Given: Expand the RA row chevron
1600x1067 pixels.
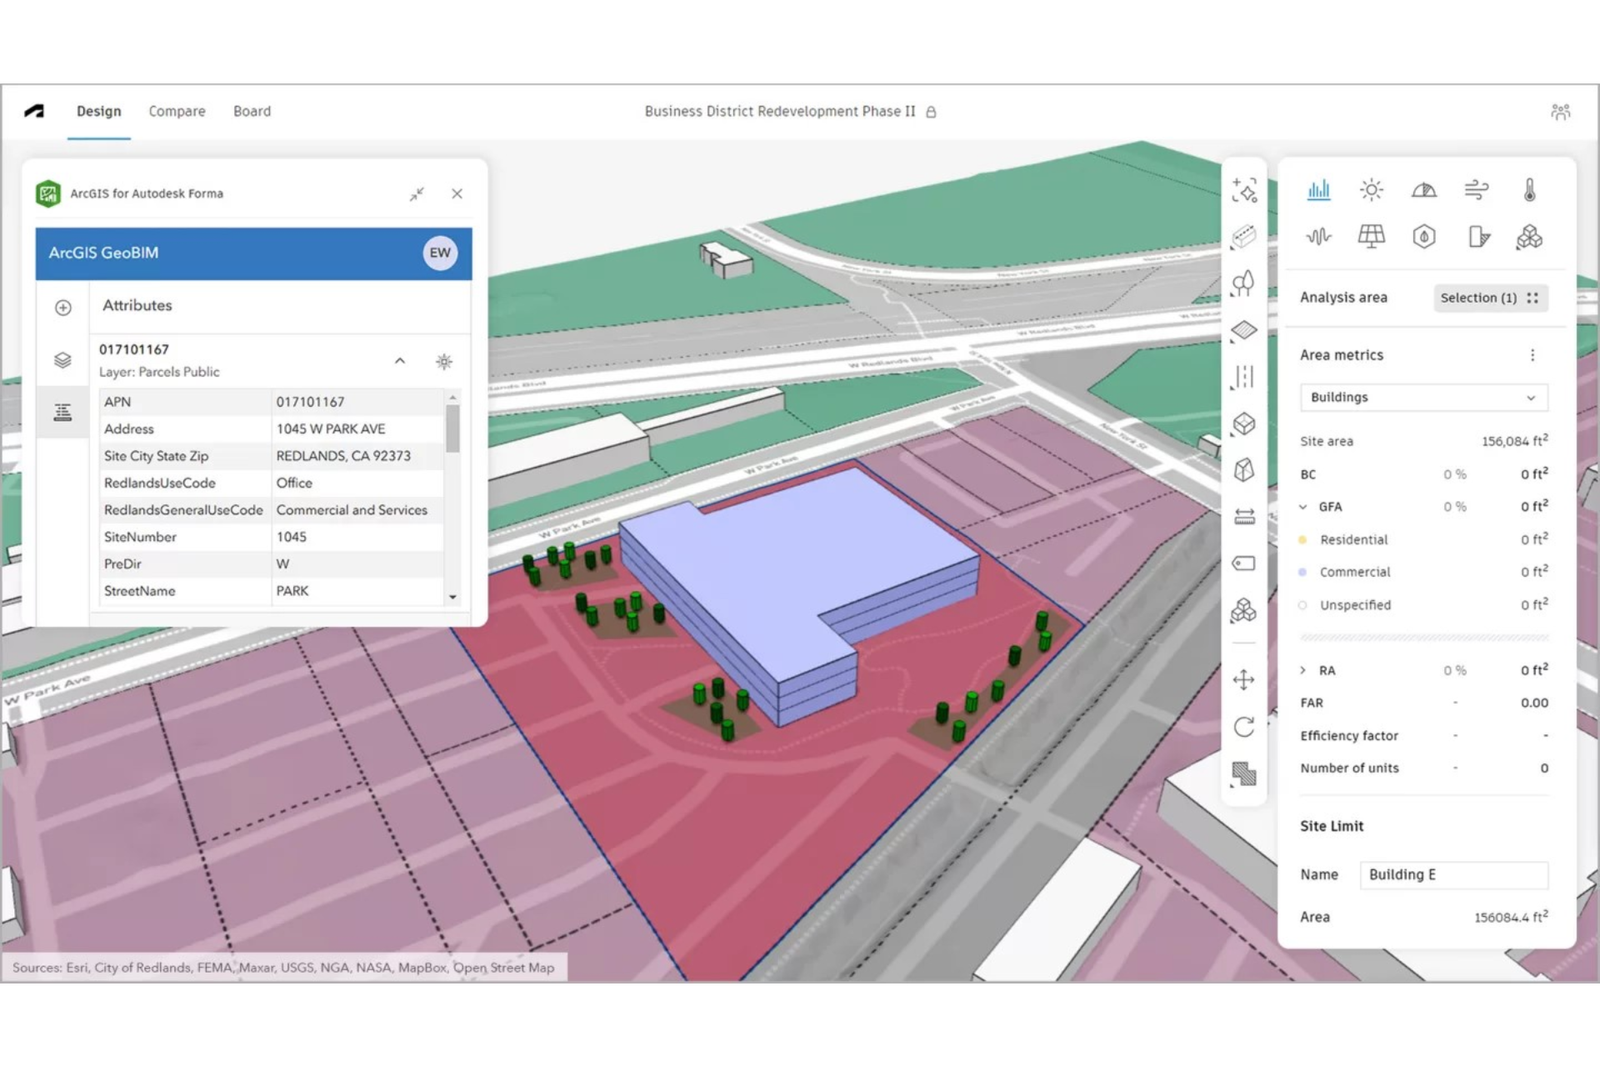Looking at the screenshot, I should tap(1303, 670).
